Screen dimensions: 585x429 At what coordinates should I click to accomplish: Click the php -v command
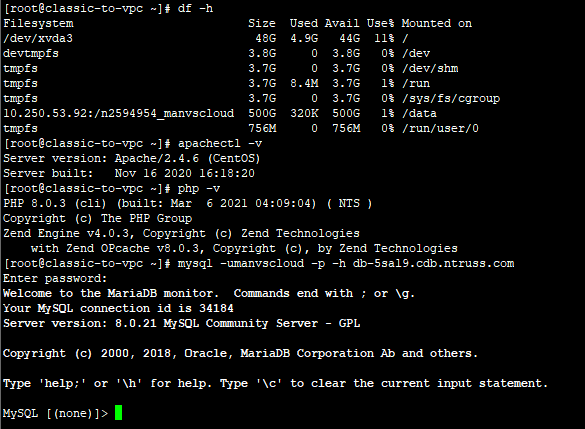click(x=198, y=188)
